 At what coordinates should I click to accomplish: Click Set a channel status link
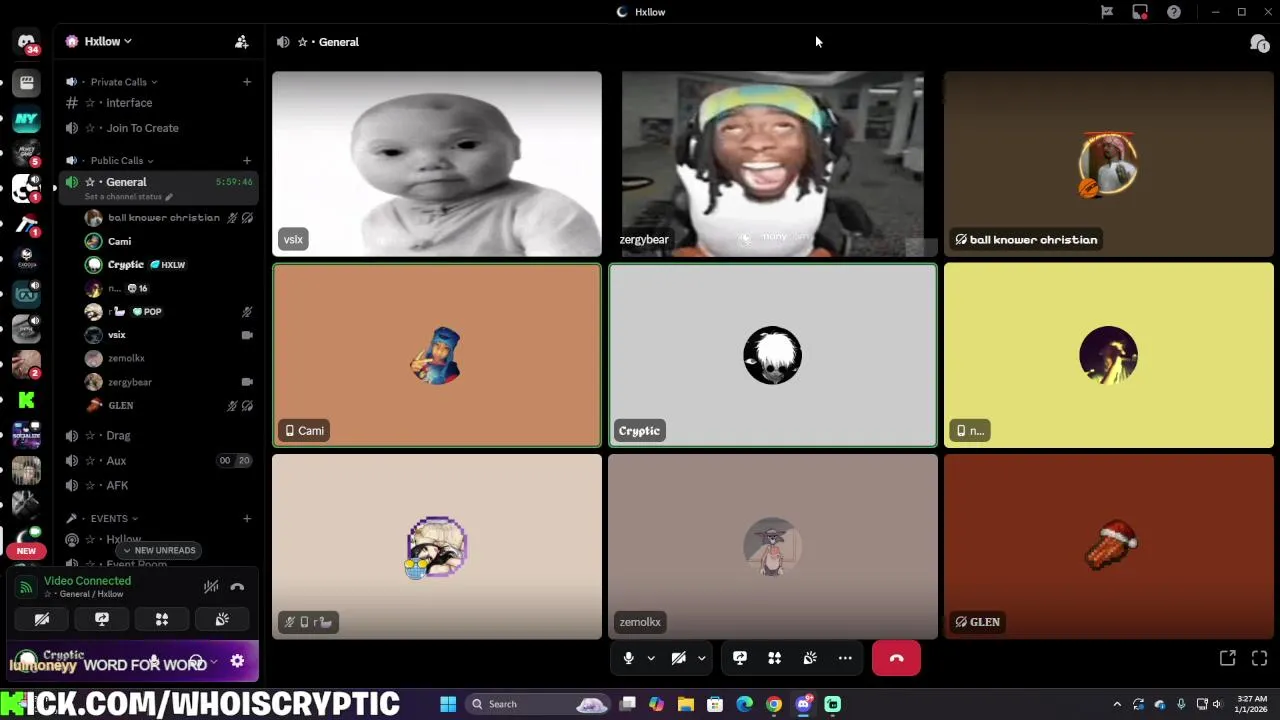click(x=128, y=197)
